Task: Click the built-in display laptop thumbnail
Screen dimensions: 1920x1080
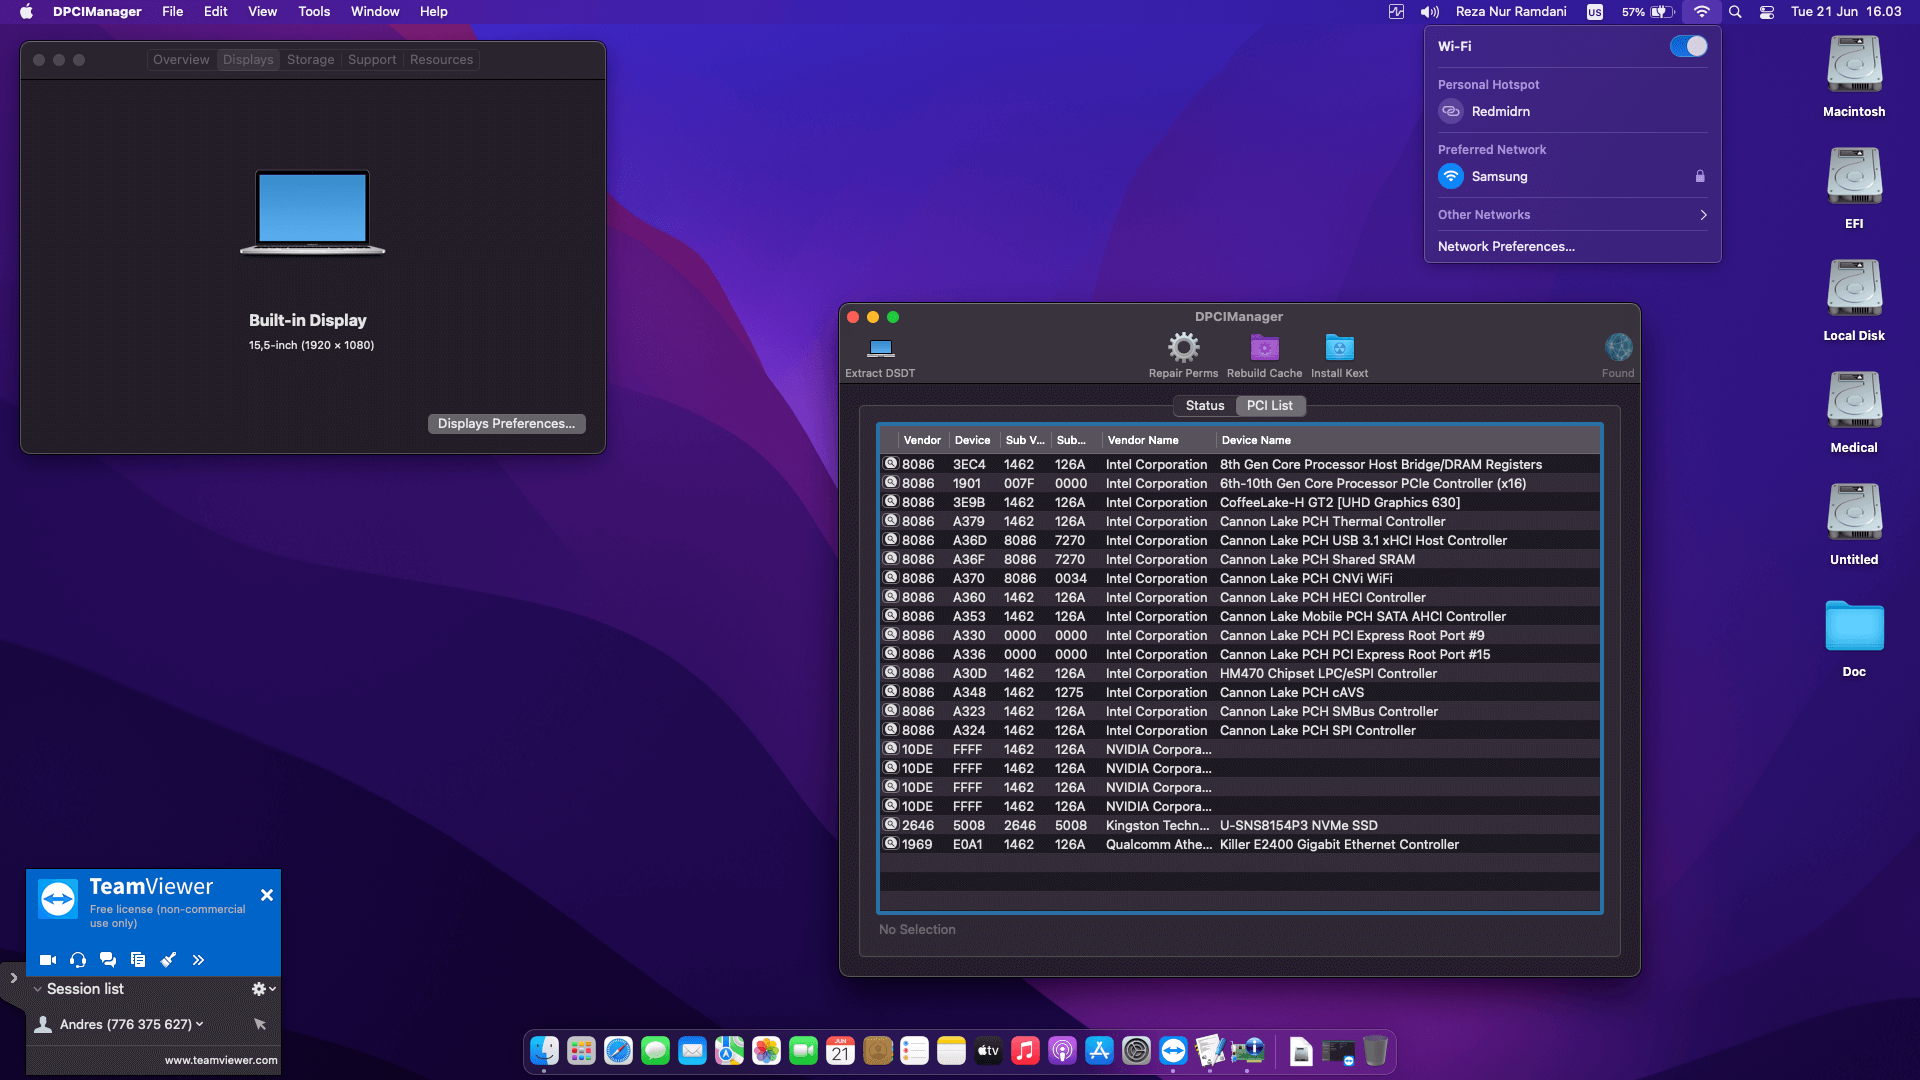Action: 312,212
